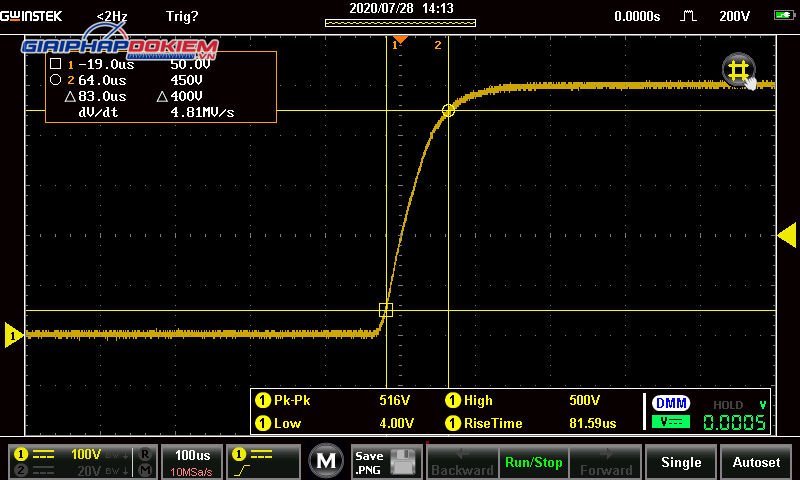Run Autoset
The height and width of the screenshot is (480, 800).
pos(756,462)
